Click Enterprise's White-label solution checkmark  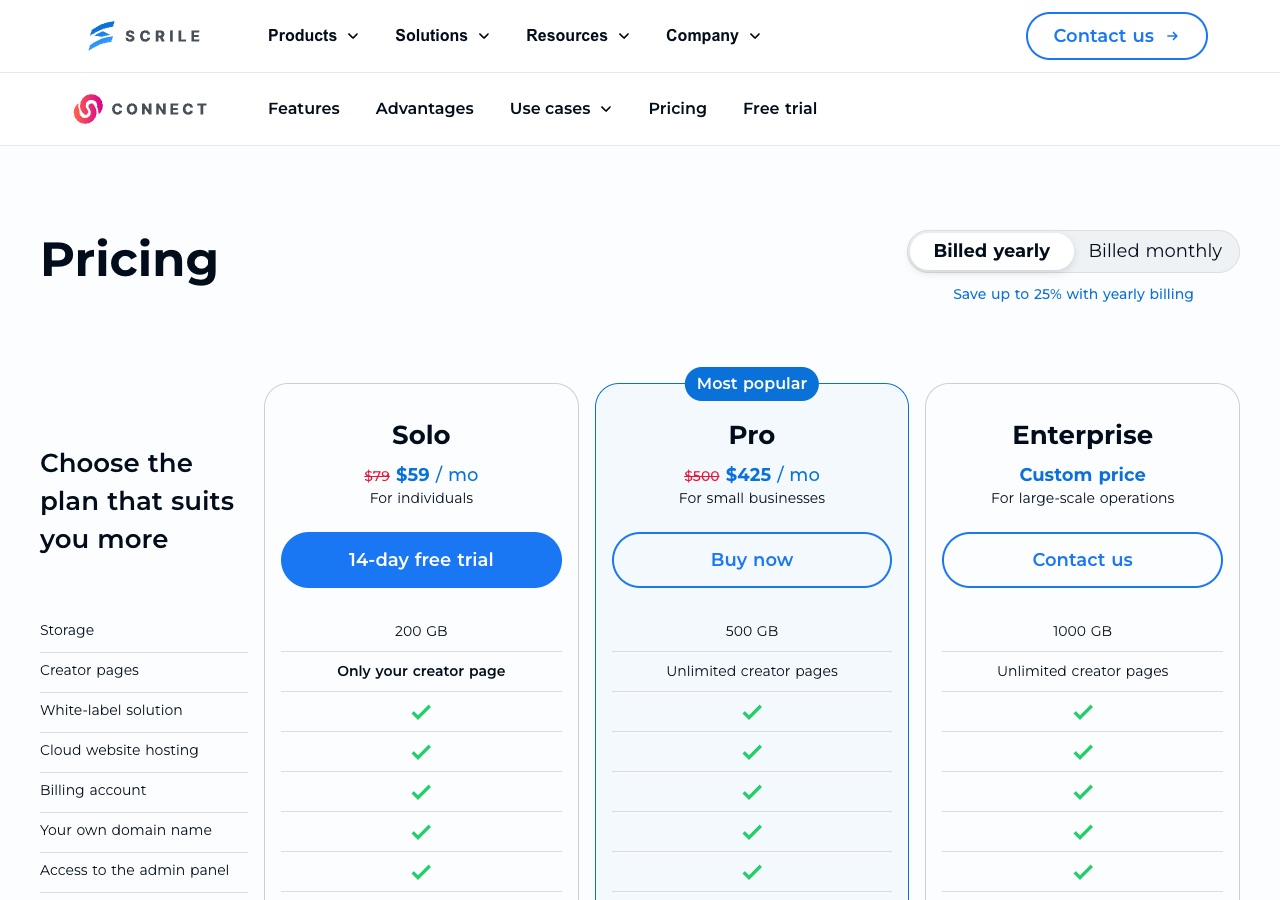(x=1082, y=712)
